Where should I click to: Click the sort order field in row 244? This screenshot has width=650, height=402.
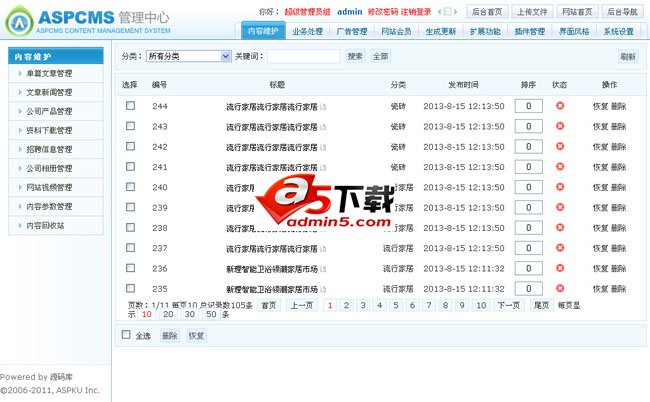(x=529, y=106)
